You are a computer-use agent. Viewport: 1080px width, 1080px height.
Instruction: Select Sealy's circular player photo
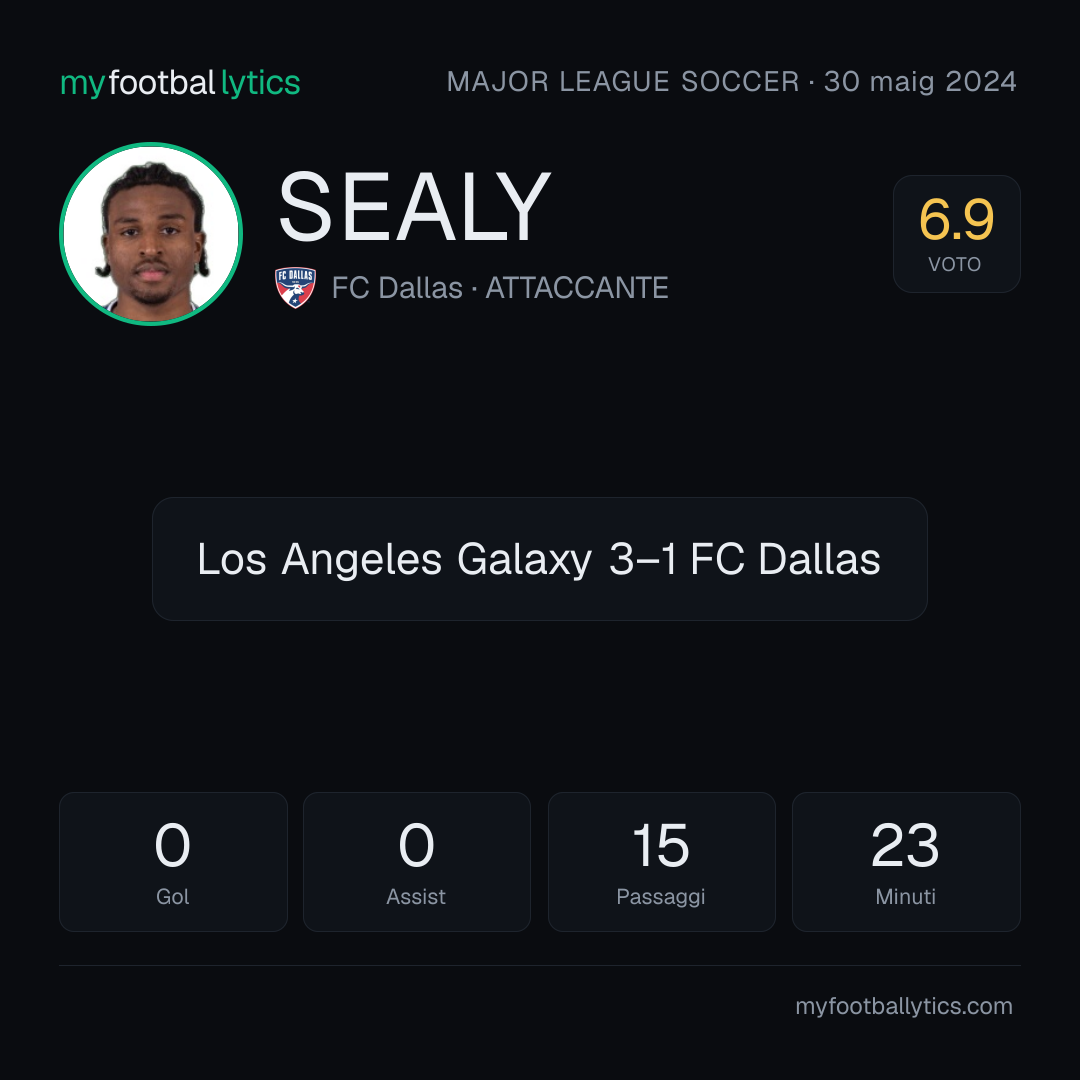click(151, 233)
